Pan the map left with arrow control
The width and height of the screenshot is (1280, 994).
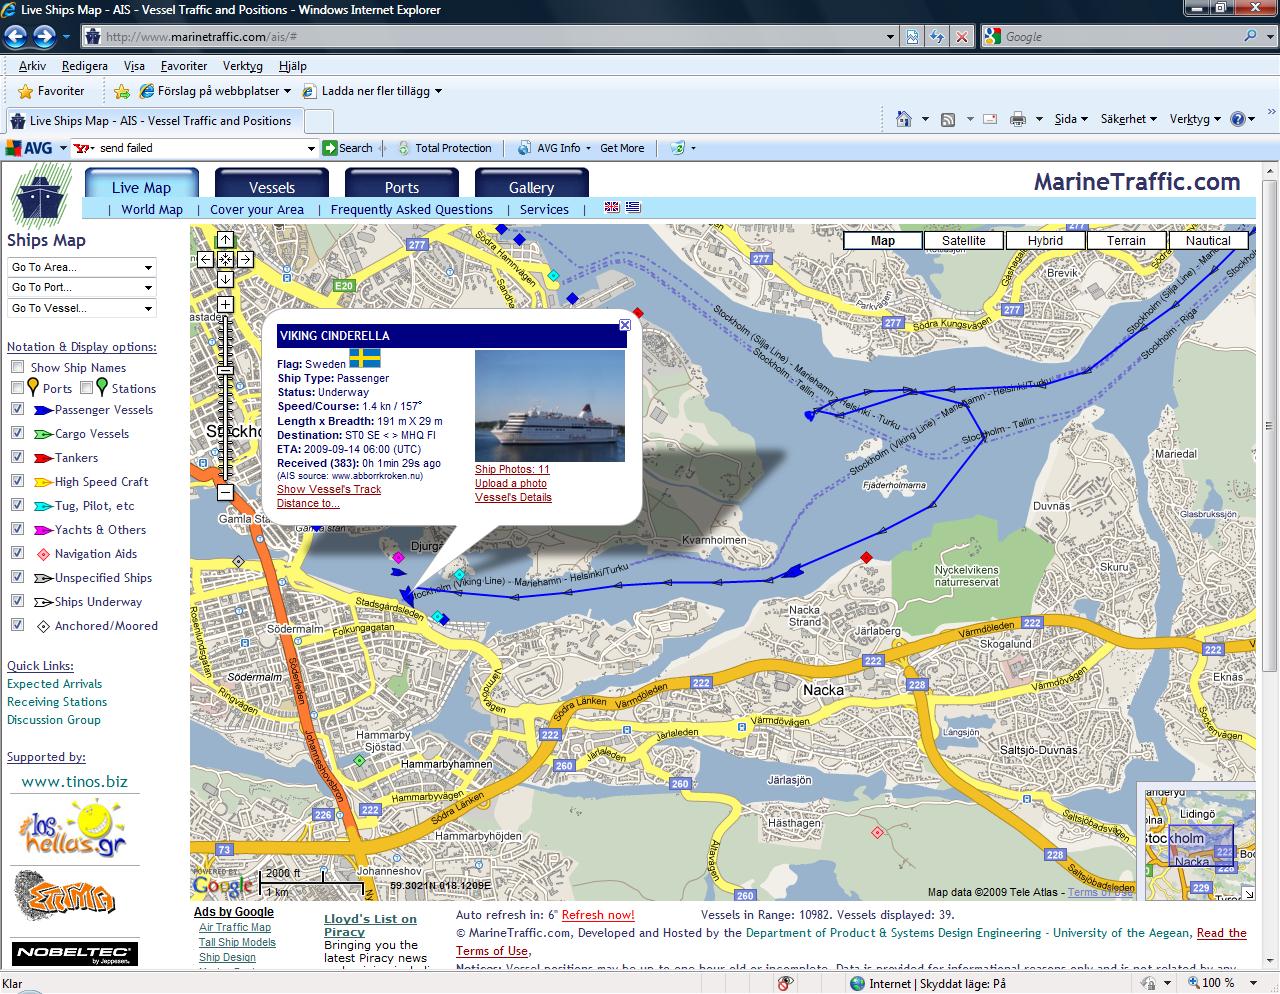[x=205, y=260]
